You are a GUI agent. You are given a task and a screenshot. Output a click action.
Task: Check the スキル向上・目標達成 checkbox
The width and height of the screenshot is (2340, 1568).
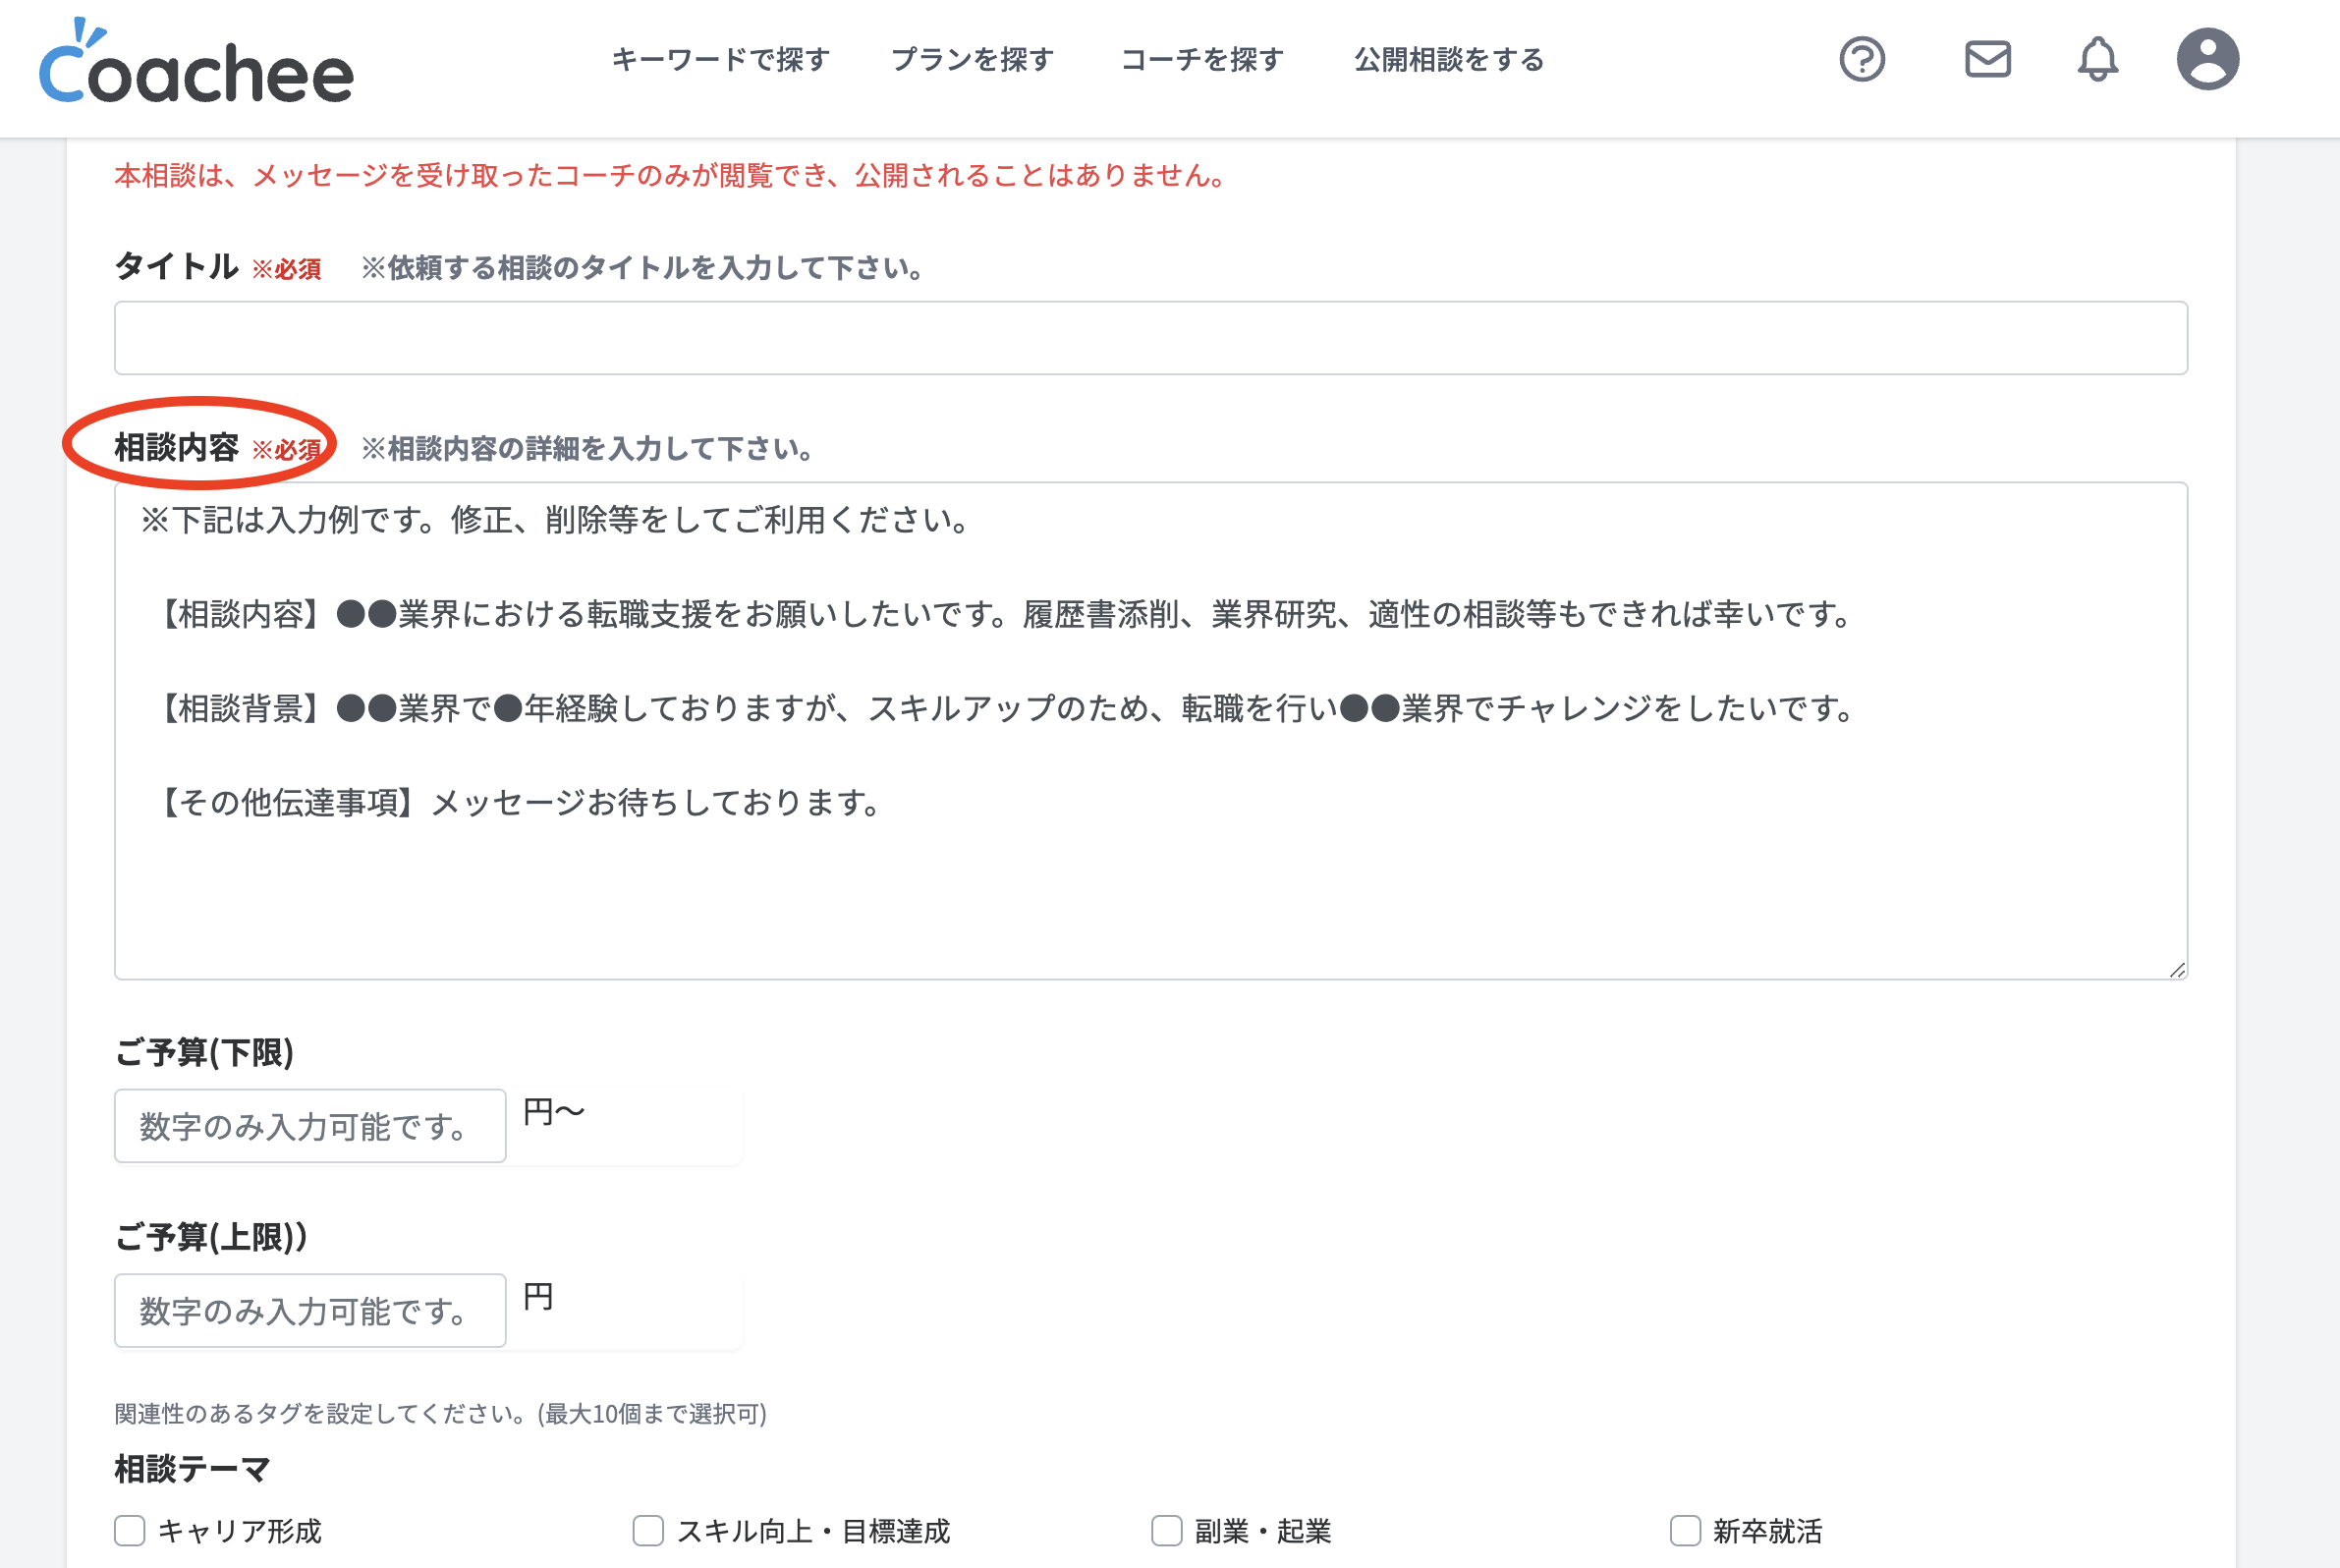coord(648,1530)
